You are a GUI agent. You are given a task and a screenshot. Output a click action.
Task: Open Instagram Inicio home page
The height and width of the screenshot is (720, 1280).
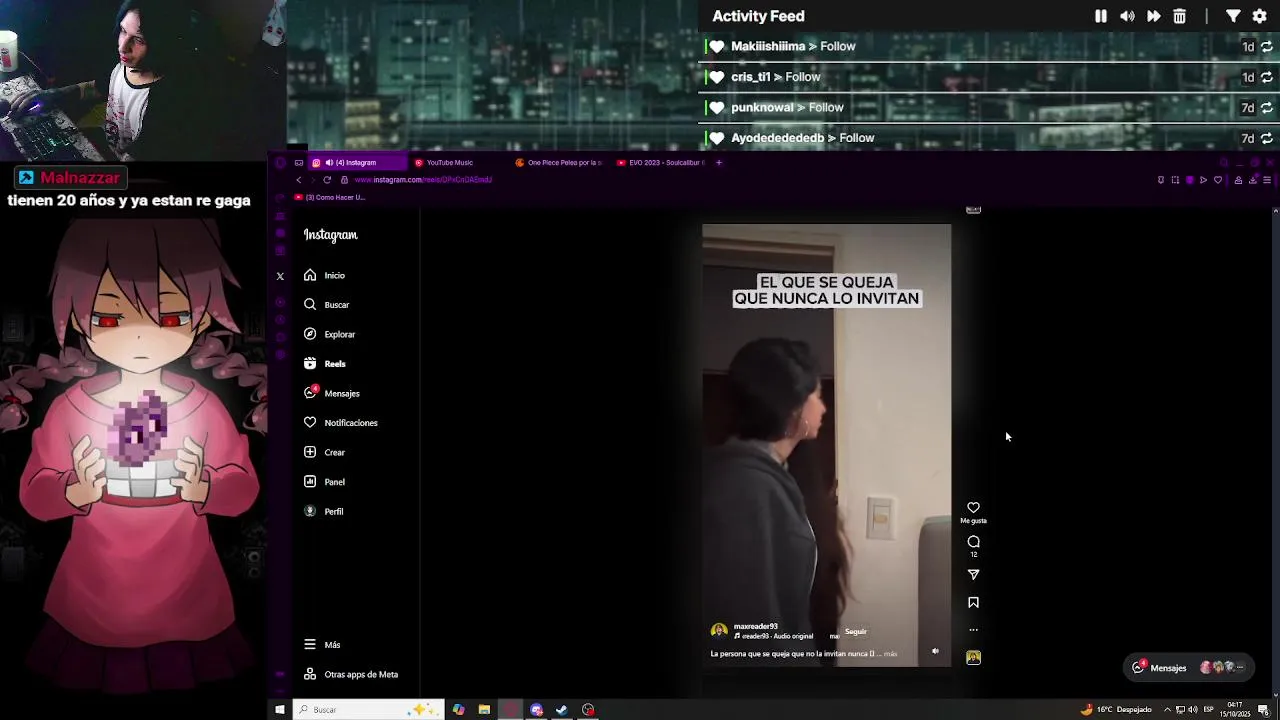(324, 275)
